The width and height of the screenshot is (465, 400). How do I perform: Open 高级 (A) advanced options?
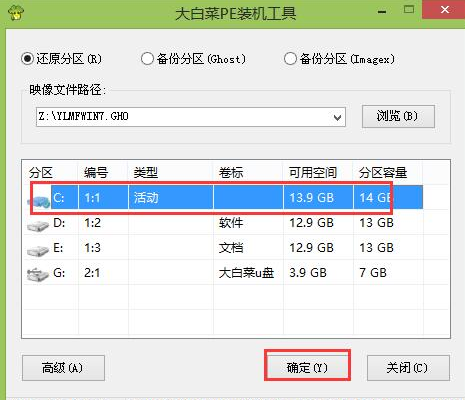63,368
